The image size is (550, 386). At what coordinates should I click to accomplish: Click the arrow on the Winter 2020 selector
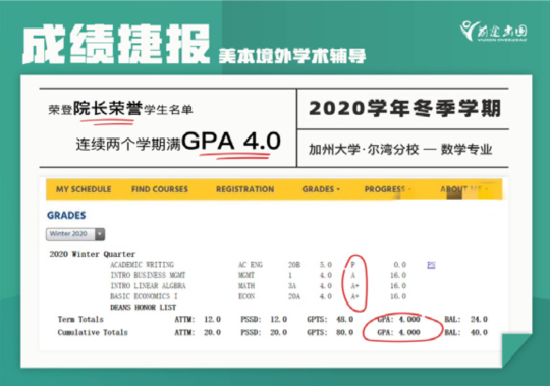pos(100,234)
